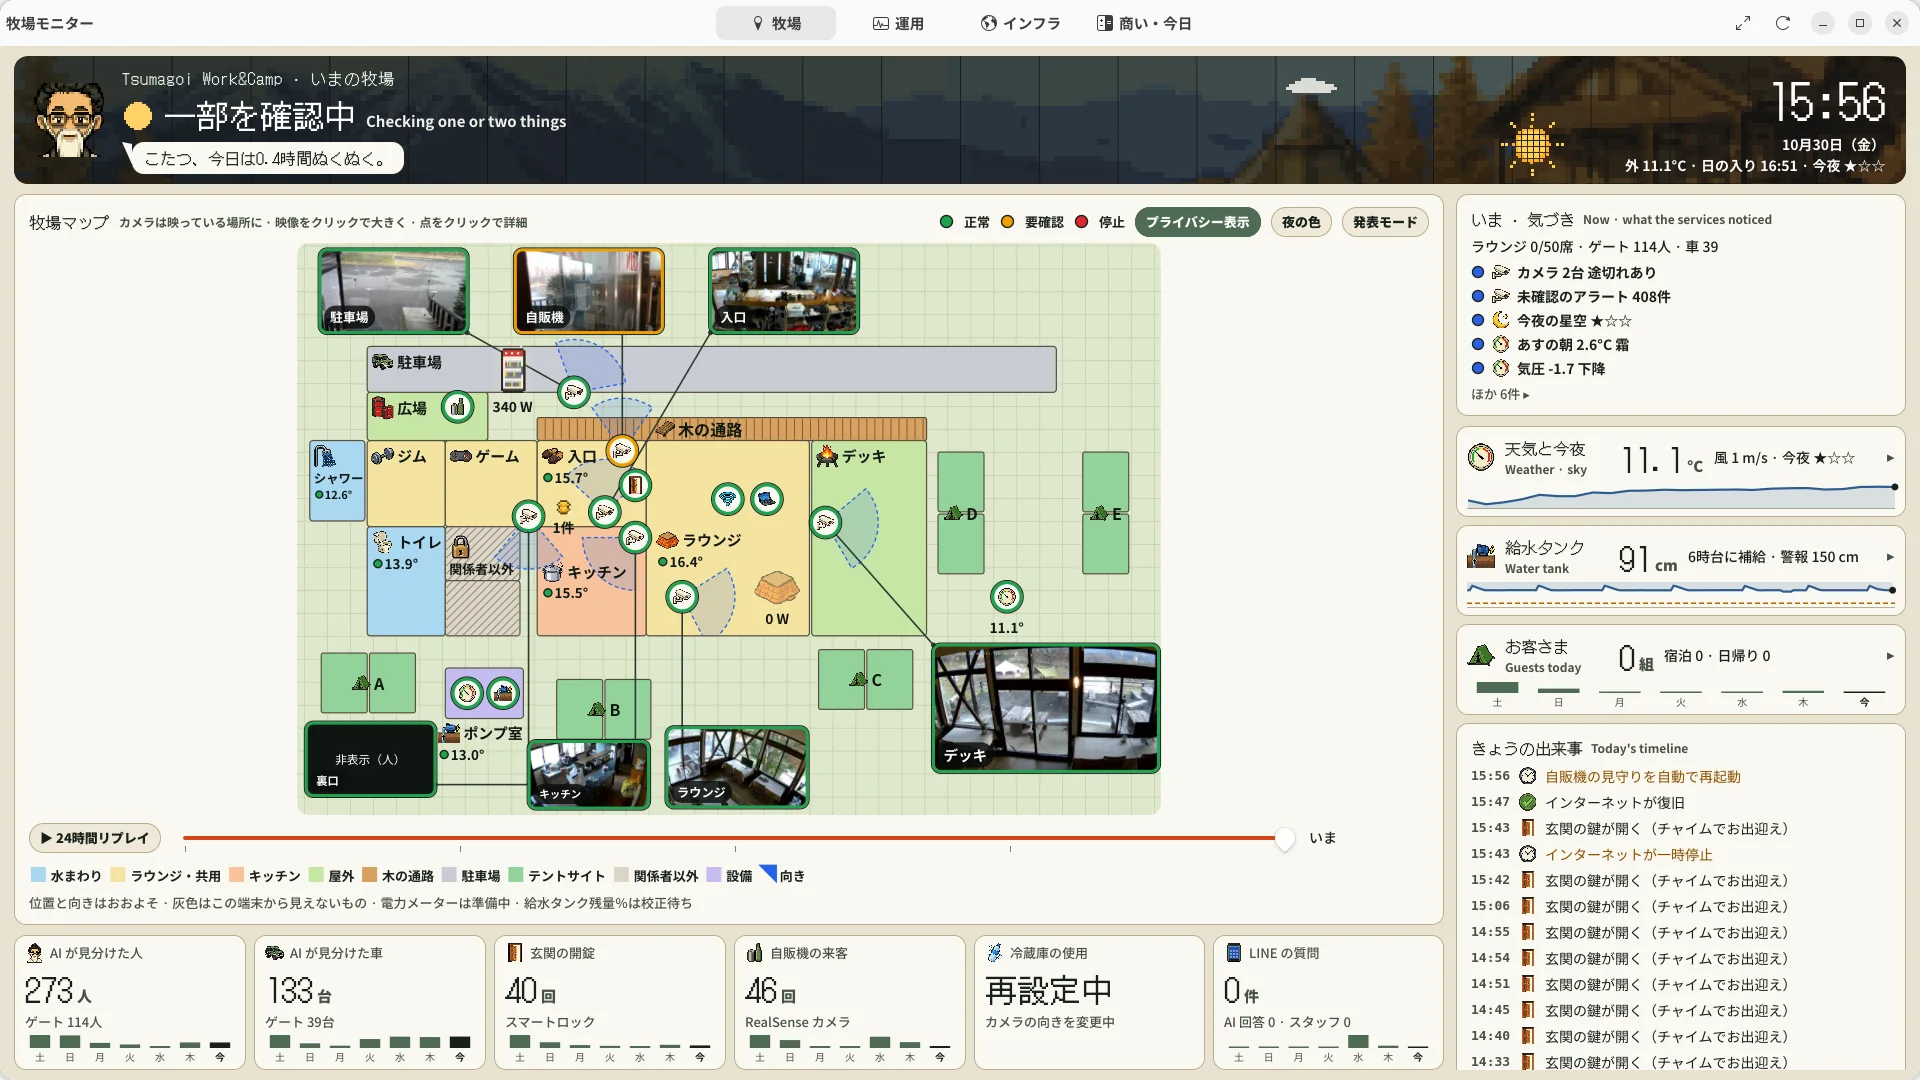Viewport: 1920px width, 1080px height.
Task: Open the large デッキ camera view
Action: pos(1046,708)
